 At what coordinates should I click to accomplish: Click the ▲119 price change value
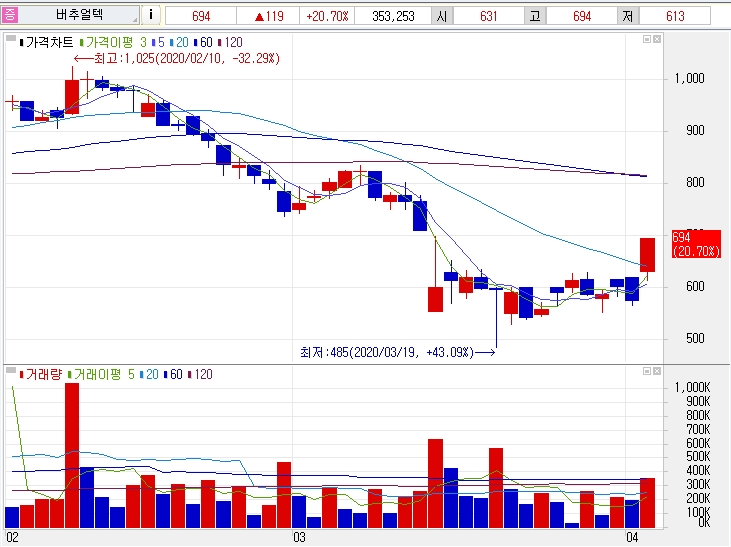pyautogui.click(x=269, y=16)
